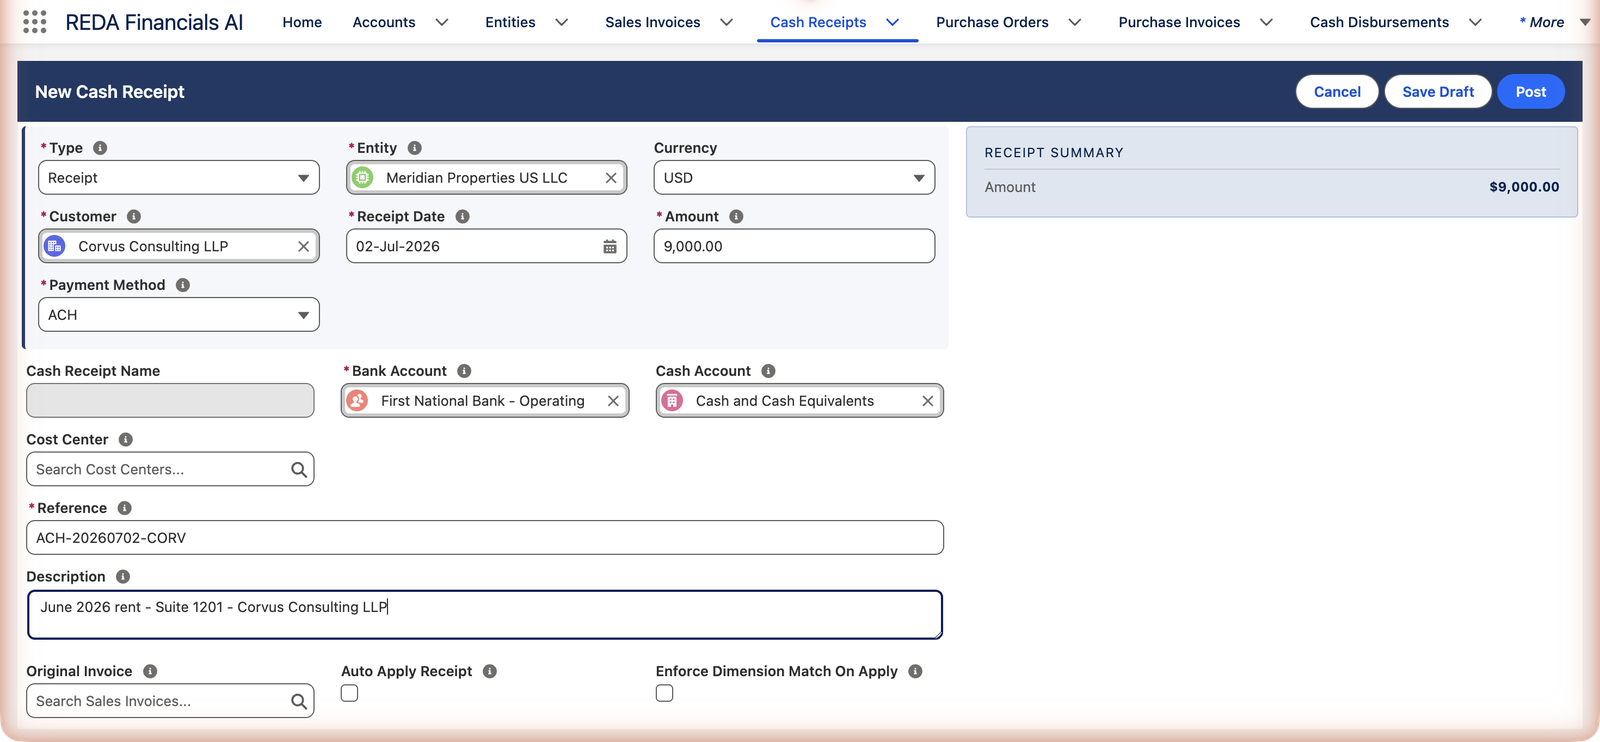Open Payment Method dropdown showing ACH
The image size is (1600, 742).
(x=179, y=315)
